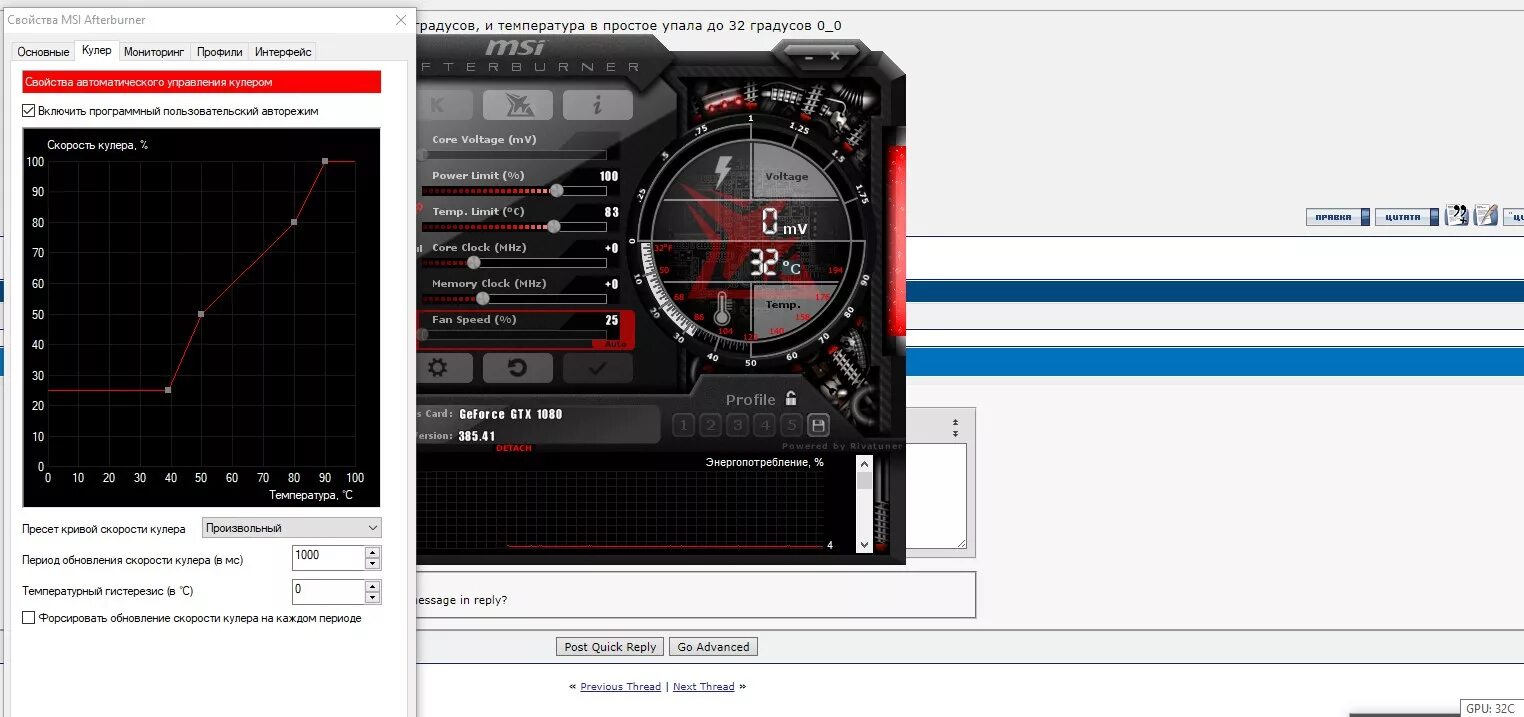Decrease the fan speed update period value

pos(373,564)
